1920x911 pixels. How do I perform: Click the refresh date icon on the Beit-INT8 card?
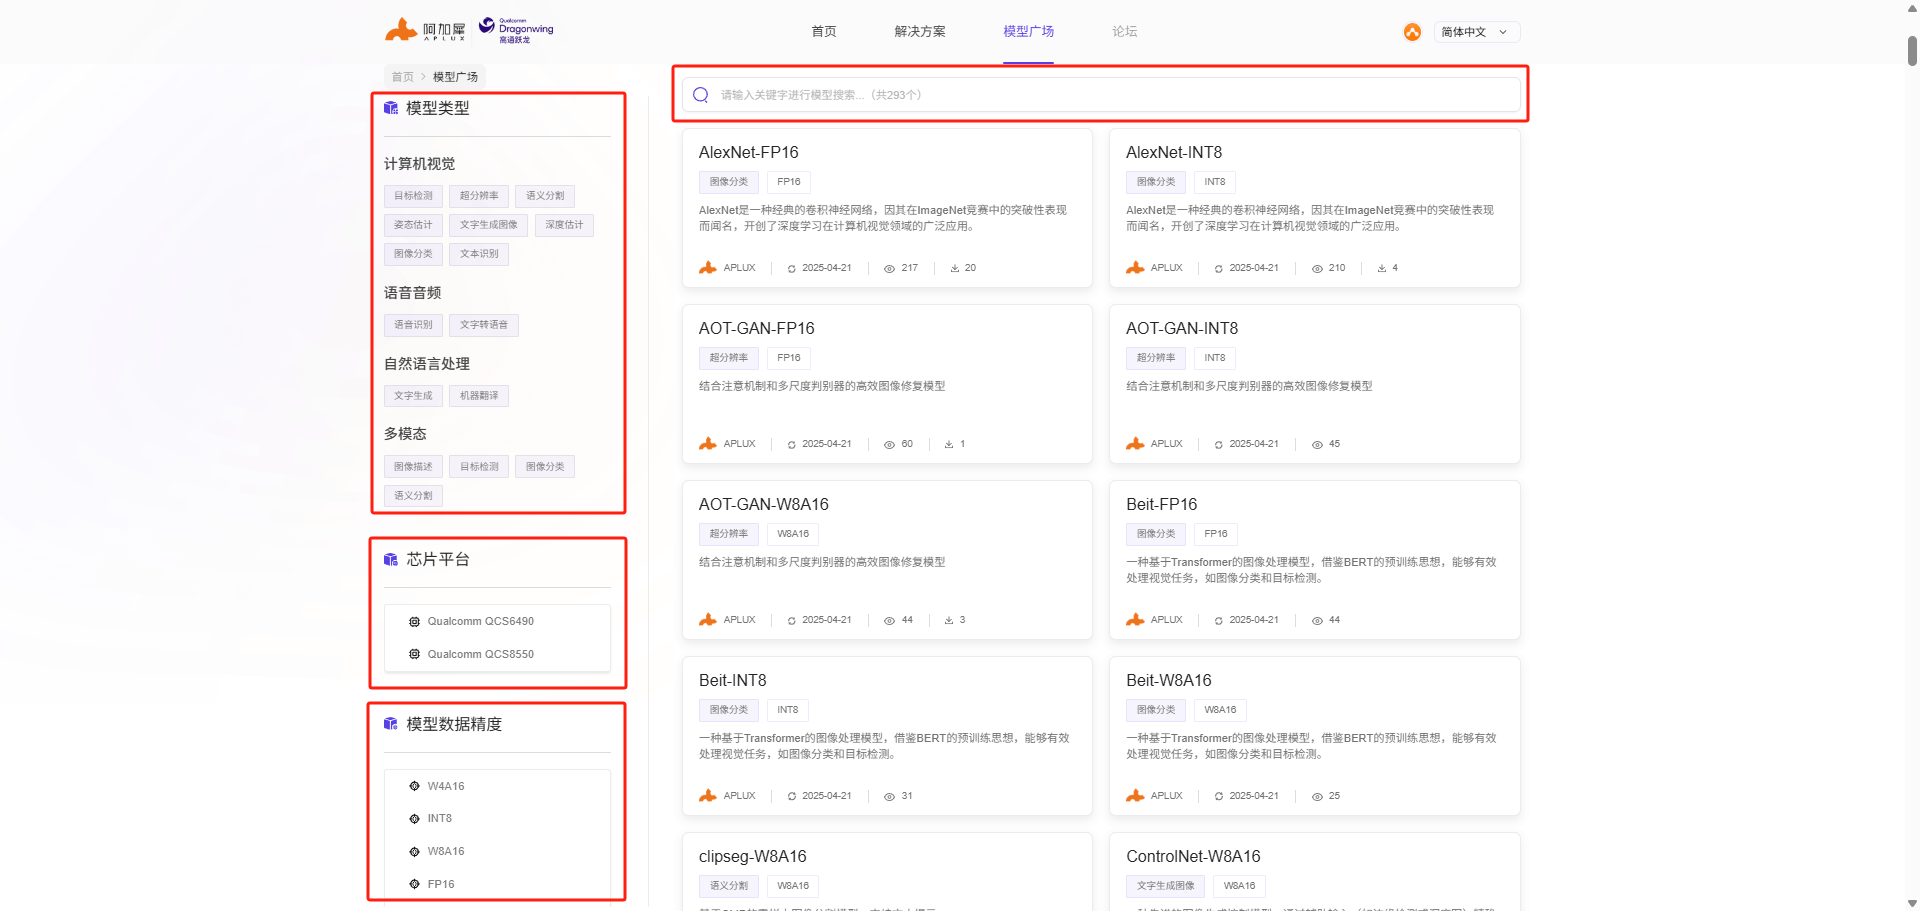pos(791,797)
